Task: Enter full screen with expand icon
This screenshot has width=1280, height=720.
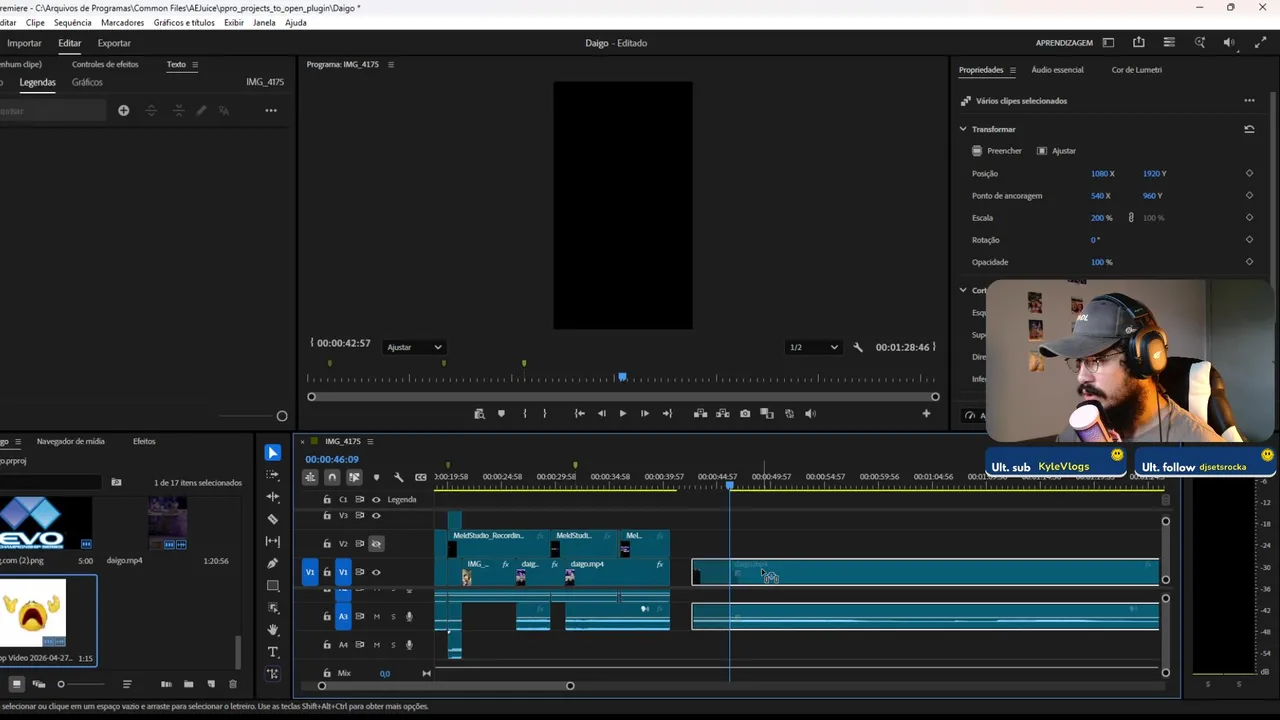Action: point(1260,43)
